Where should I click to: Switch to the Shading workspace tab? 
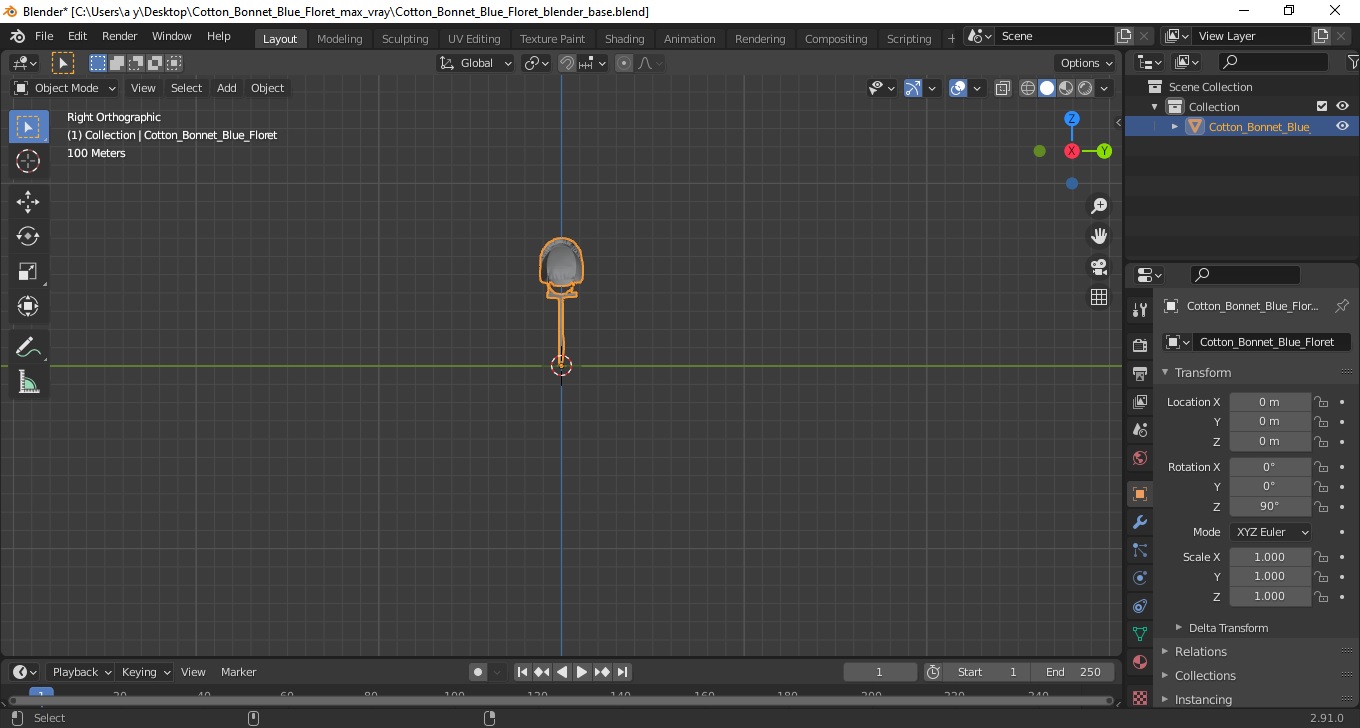(624, 39)
